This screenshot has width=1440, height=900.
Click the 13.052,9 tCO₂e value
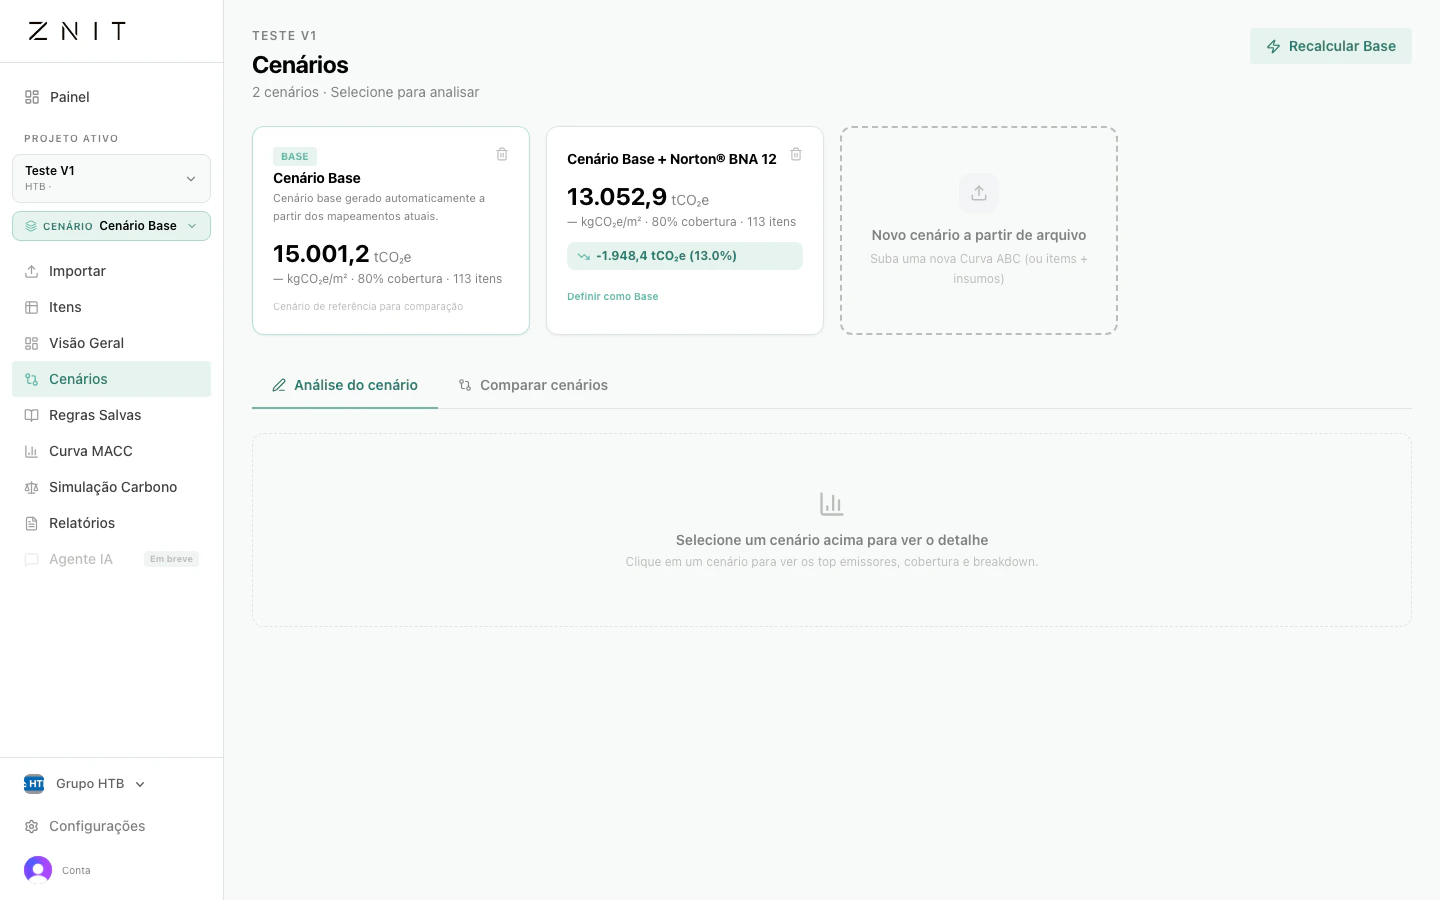point(638,197)
